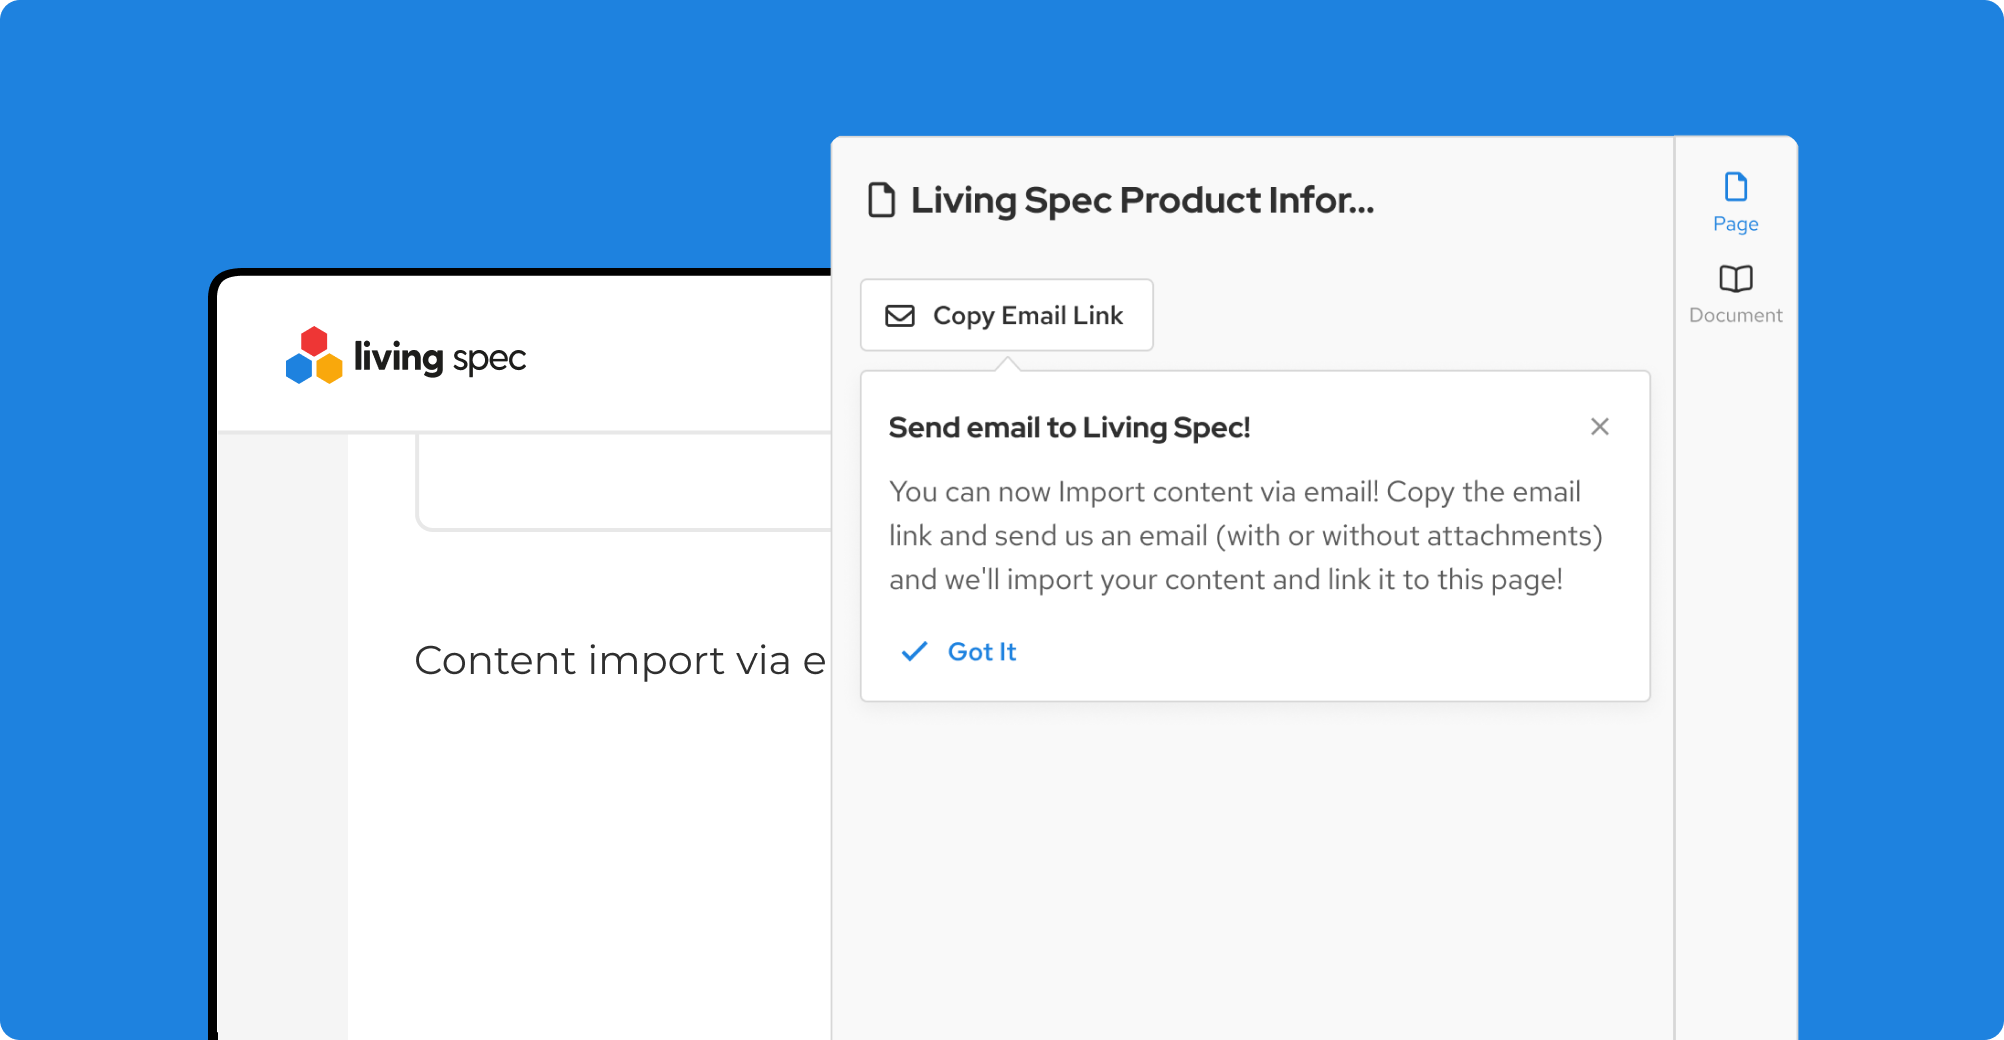Click the file icon beside the page title
Screen dimensions: 2004x1040
click(x=881, y=200)
